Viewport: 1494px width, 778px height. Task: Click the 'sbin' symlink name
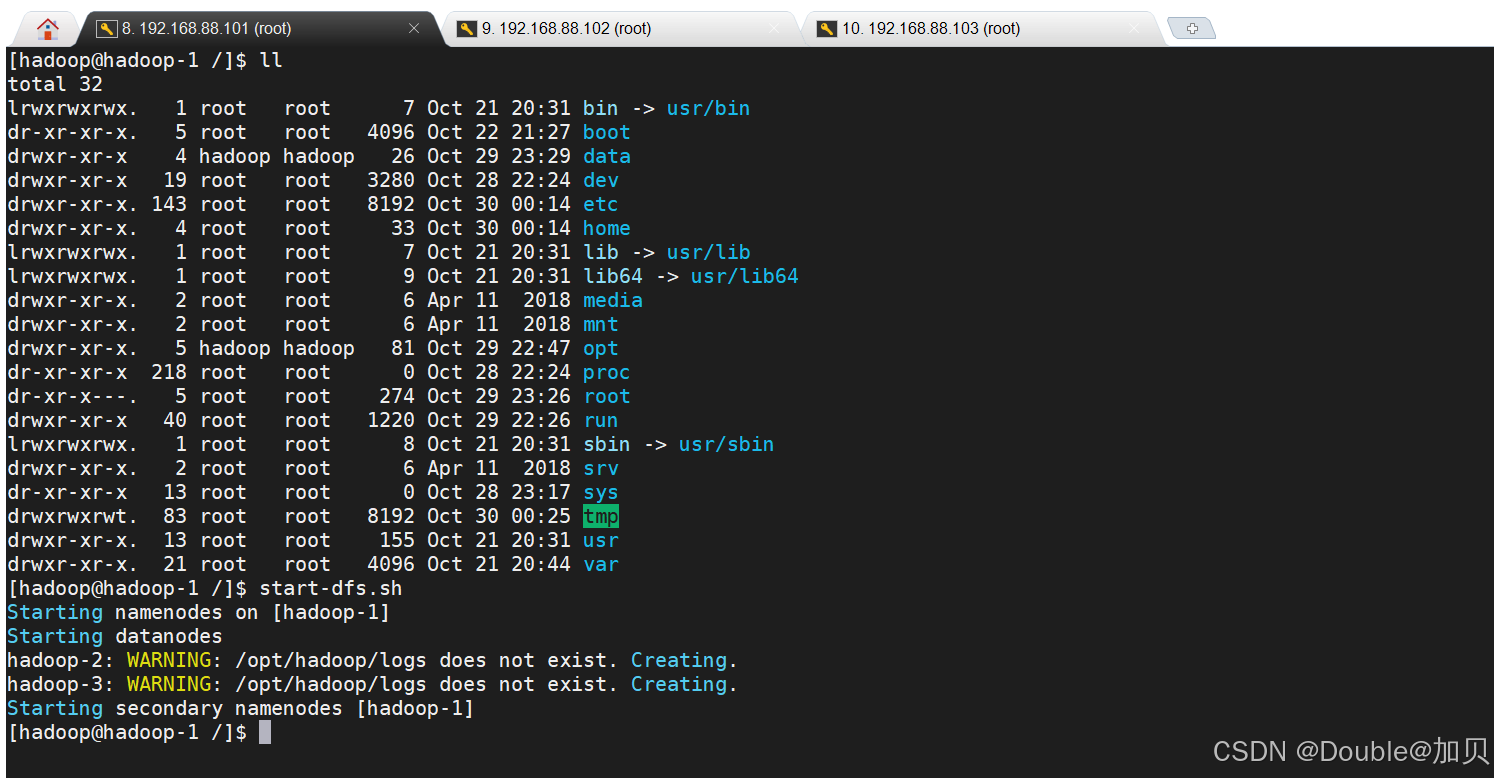[607, 444]
